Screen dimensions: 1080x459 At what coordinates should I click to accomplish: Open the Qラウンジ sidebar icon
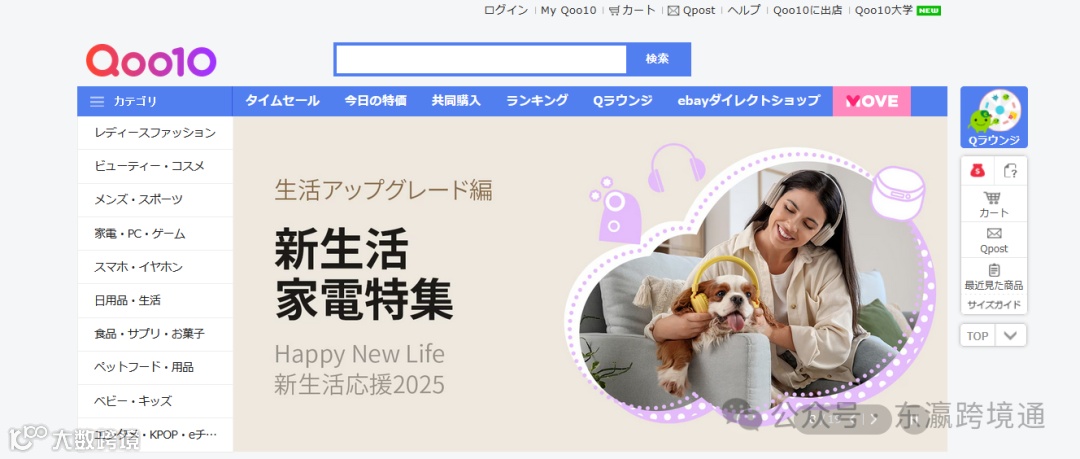click(x=994, y=117)
